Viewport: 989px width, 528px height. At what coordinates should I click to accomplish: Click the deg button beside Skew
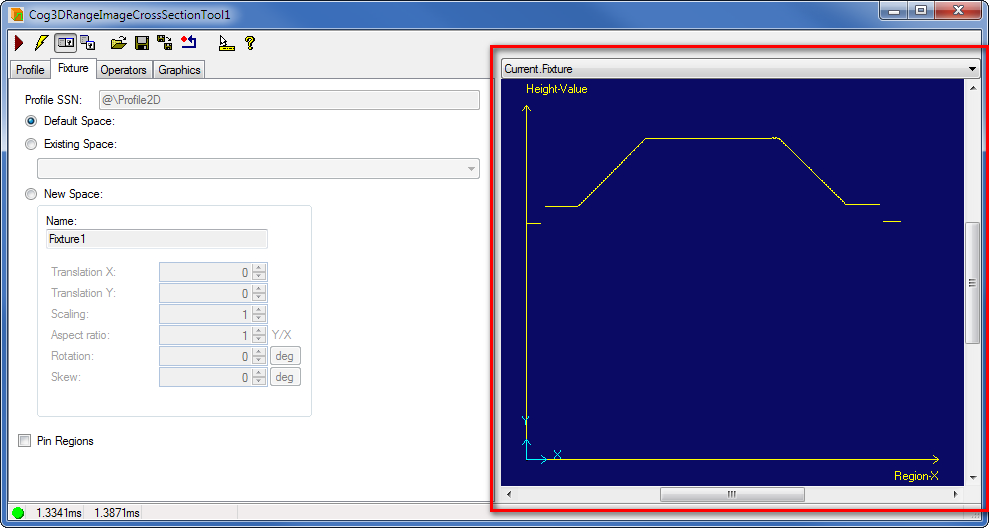[285, 377]
